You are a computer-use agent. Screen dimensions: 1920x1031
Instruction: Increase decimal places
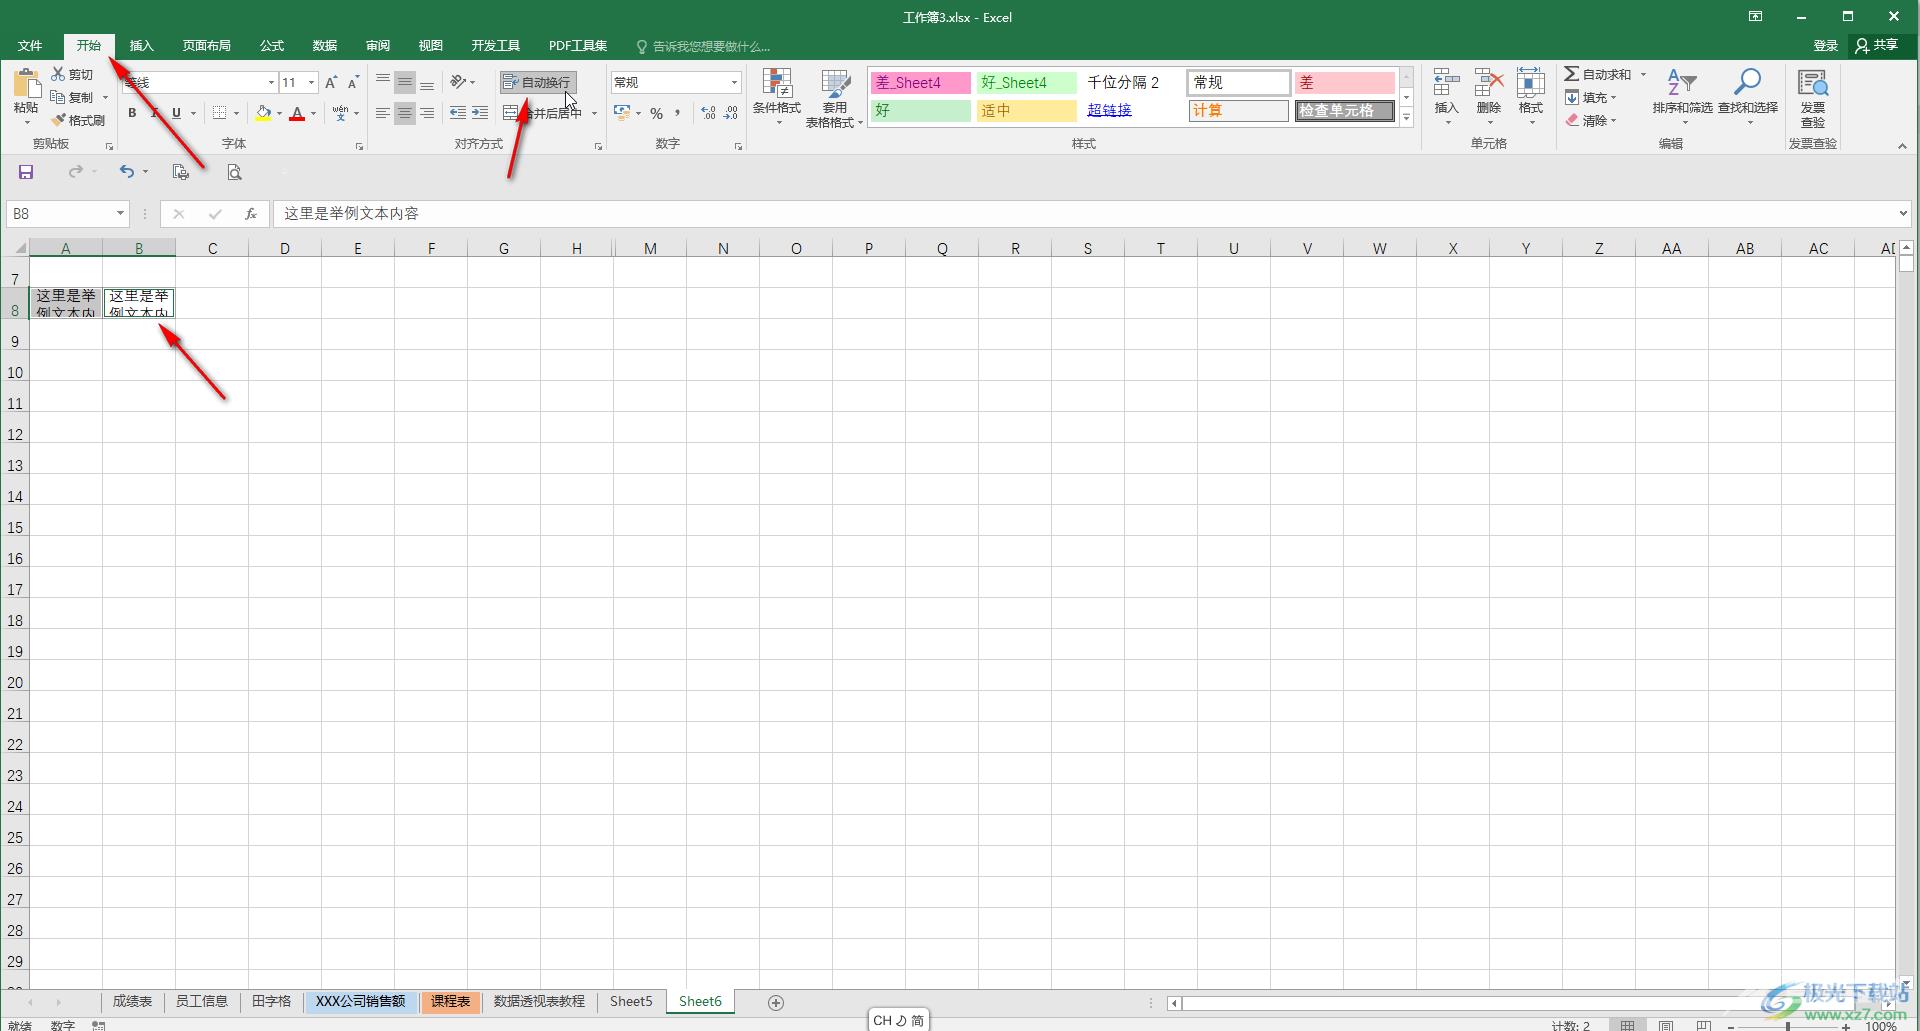[708, 113]
